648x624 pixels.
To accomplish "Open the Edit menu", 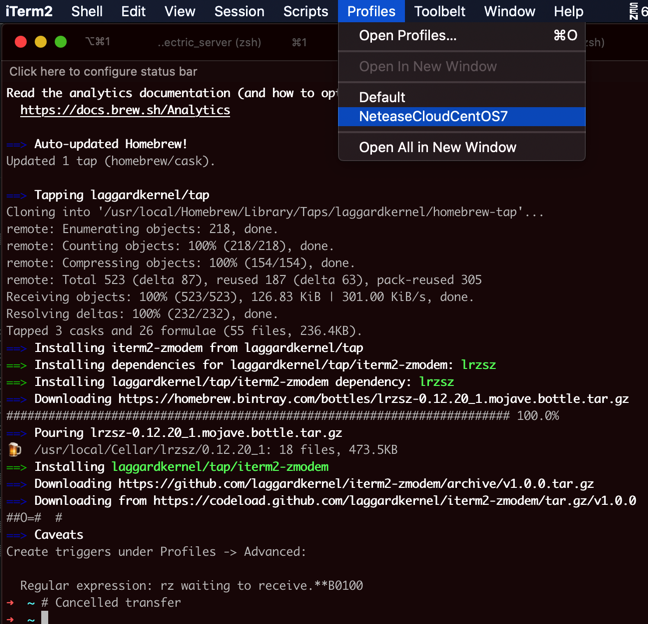I will click(x=133, y=11).
